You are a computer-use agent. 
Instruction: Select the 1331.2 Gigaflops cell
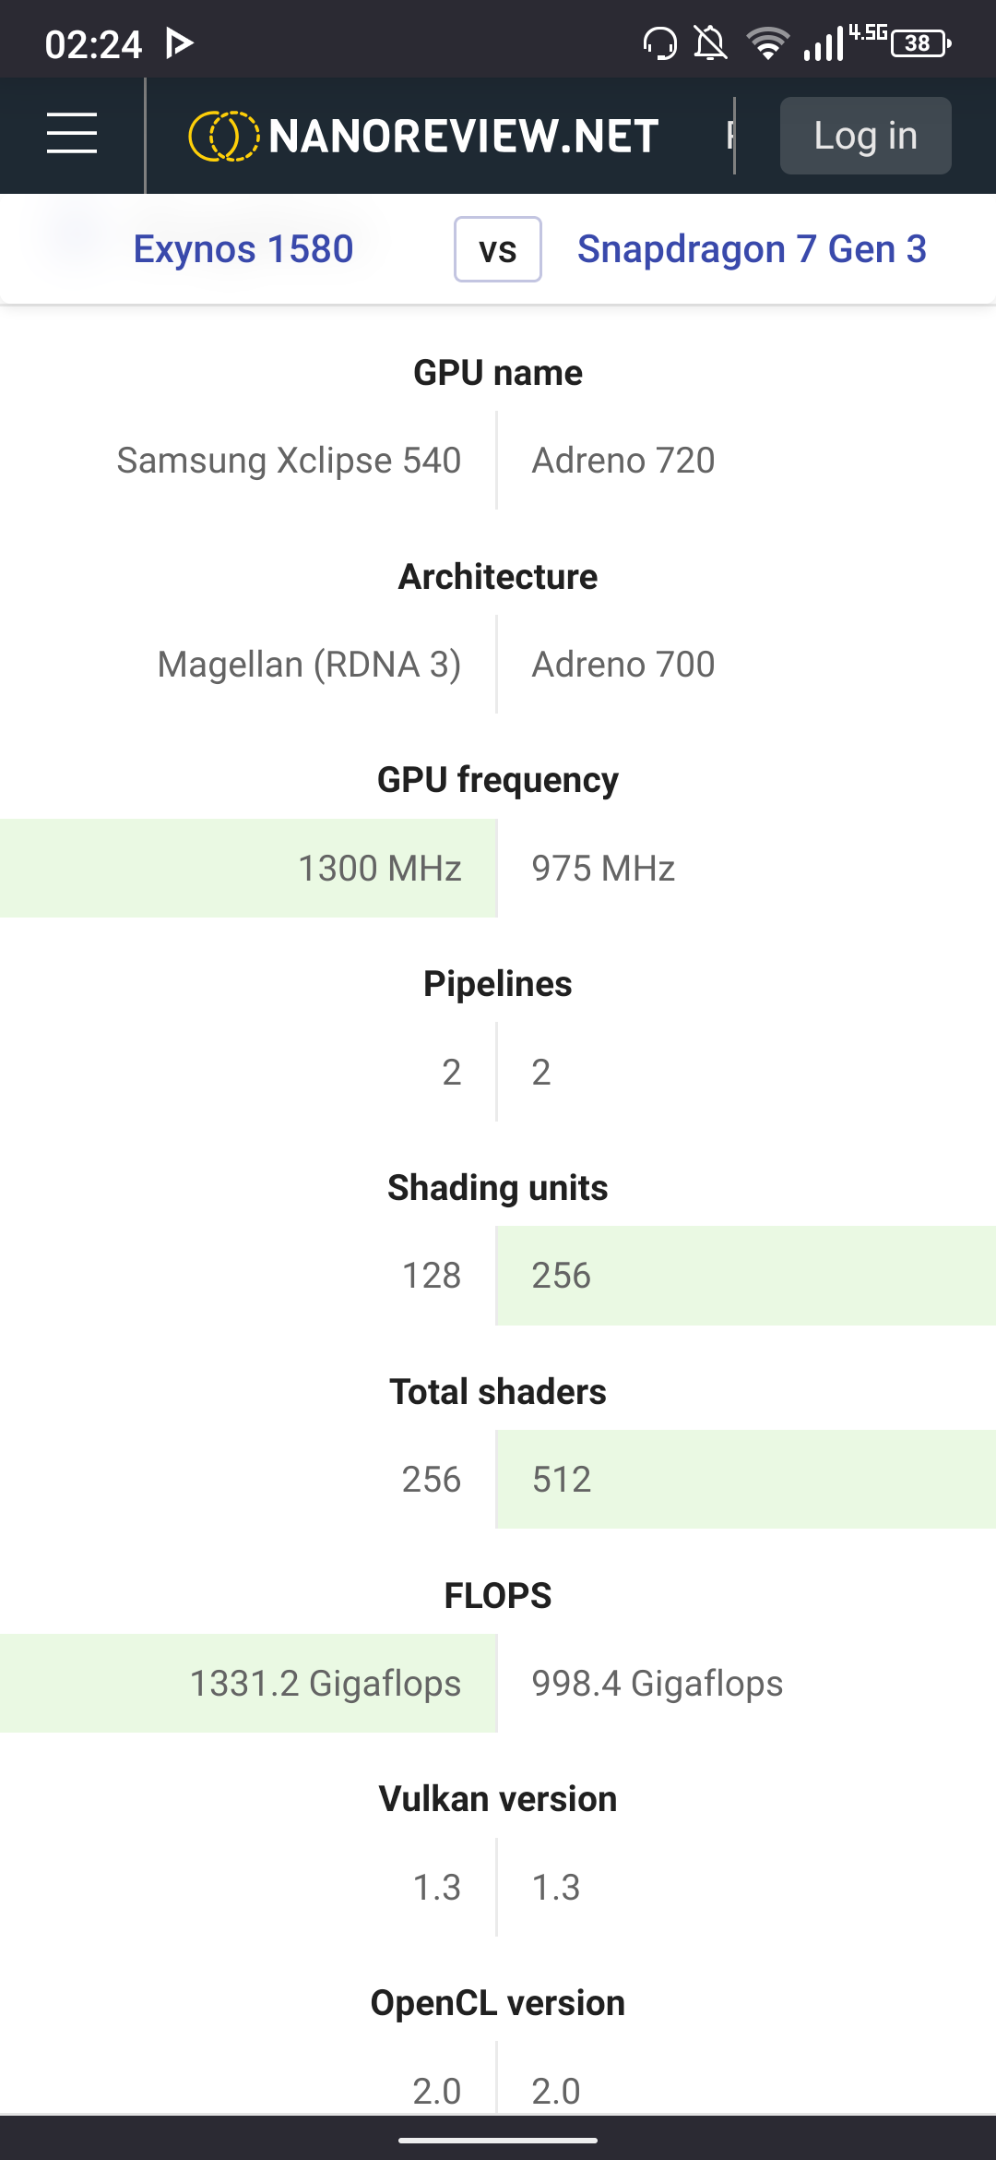248,1683
